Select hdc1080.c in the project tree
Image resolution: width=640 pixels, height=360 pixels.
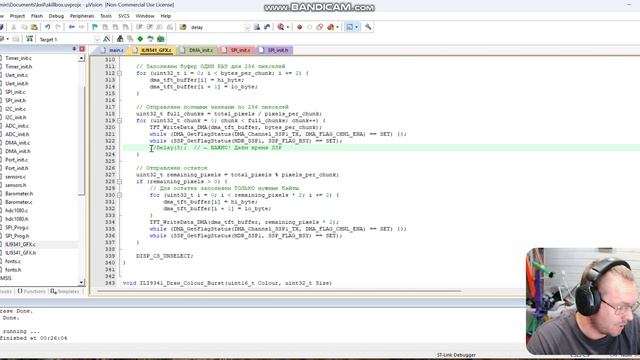(x=17, y=211)
